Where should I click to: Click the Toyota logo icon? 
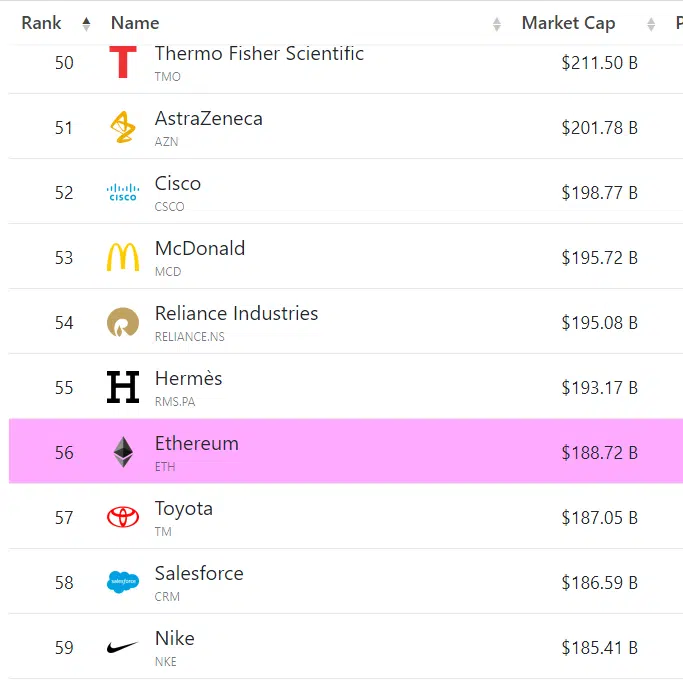coord(123,517)
